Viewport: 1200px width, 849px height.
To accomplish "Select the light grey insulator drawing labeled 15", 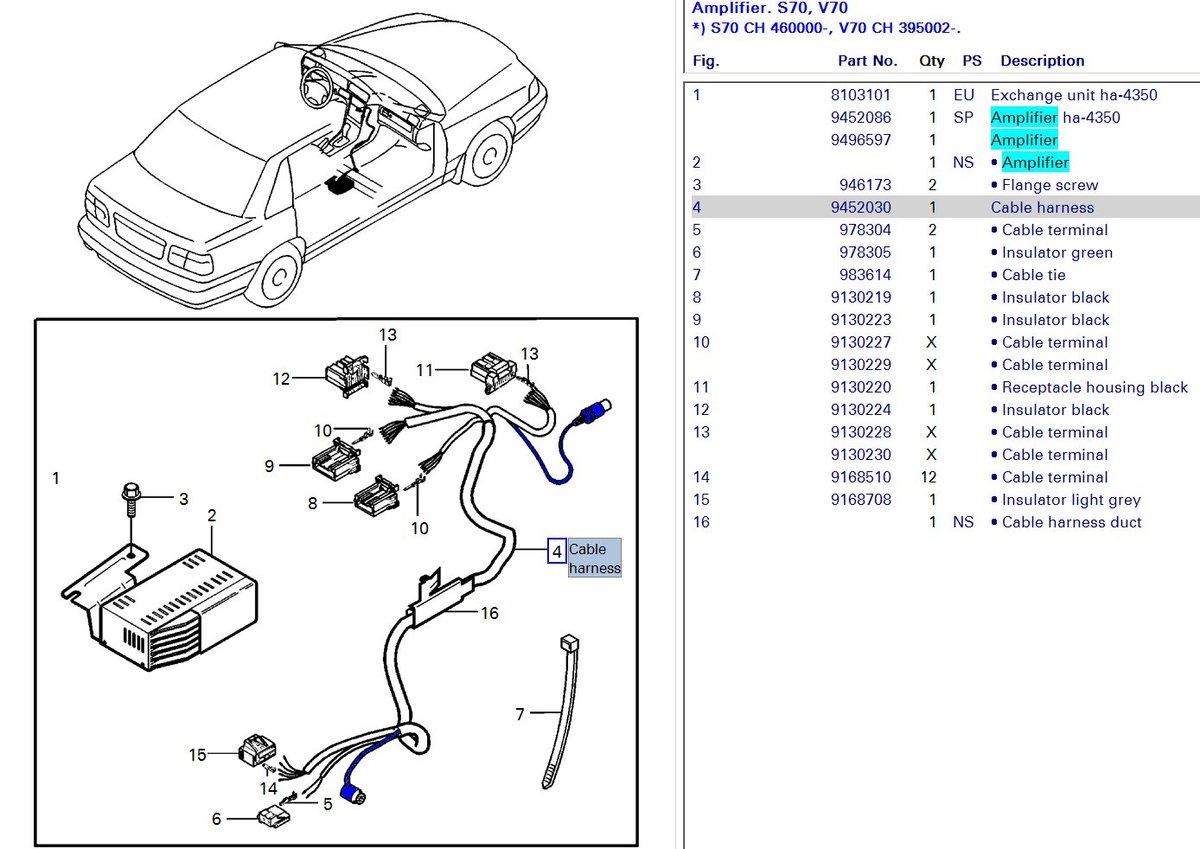I will point(252,752).
